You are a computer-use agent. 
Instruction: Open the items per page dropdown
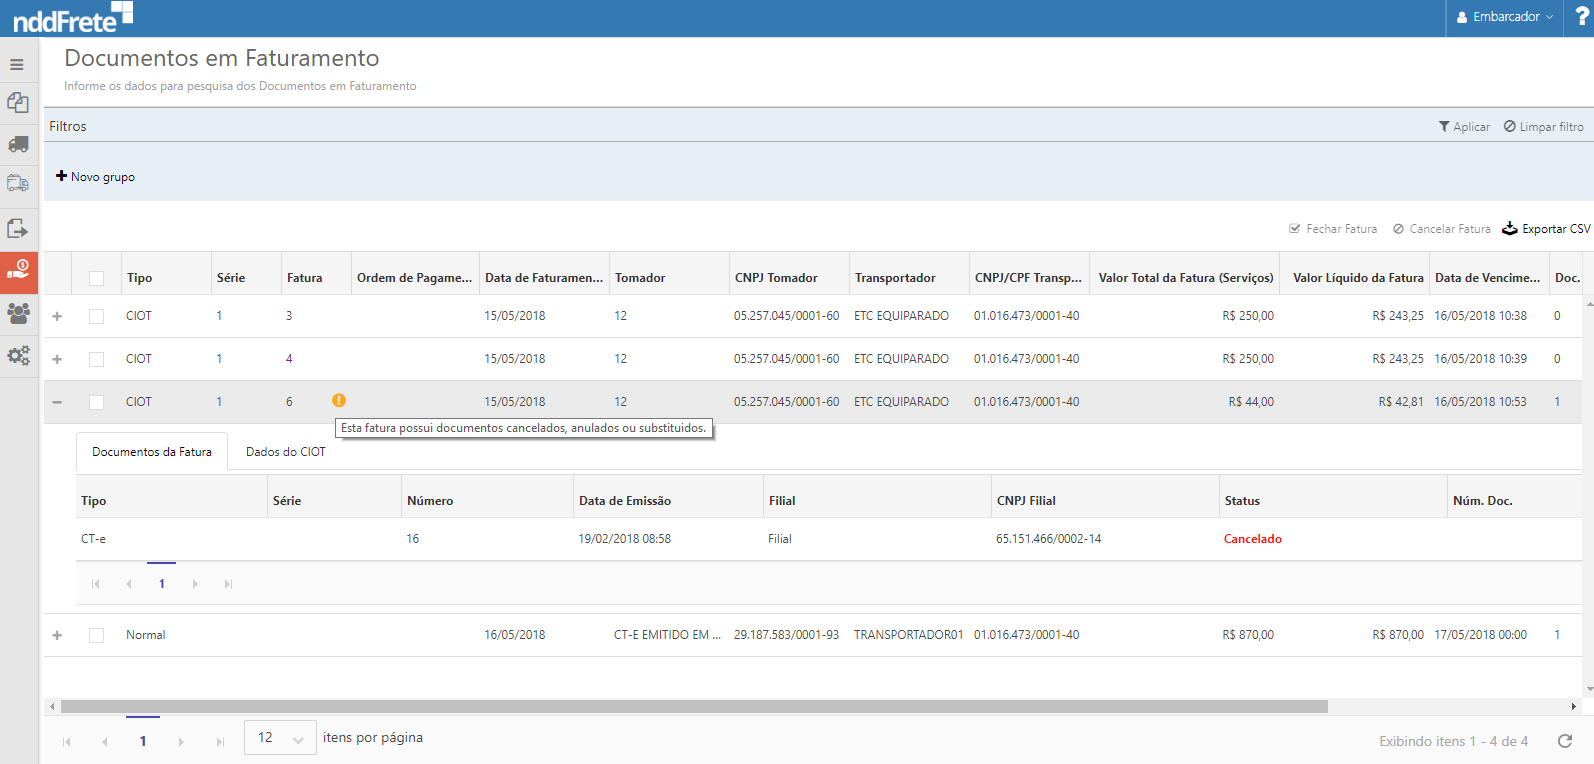point(280,738)
